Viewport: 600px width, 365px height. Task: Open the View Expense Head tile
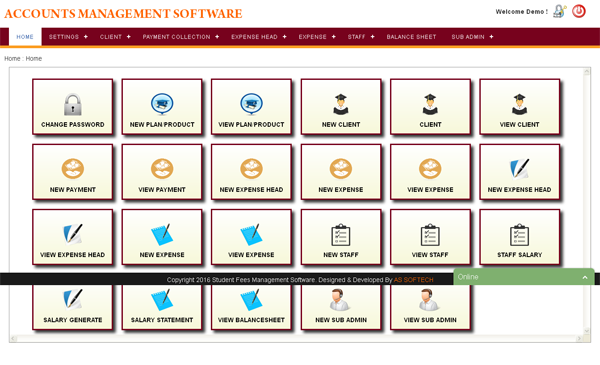(73, 237)
